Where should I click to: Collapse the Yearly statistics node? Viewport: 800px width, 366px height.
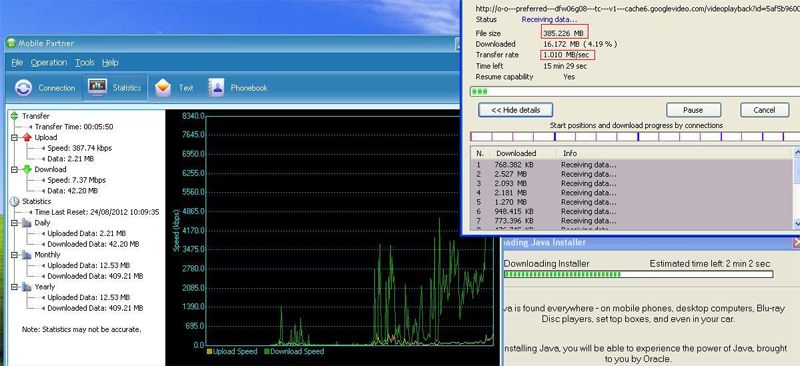tap(14, 287)
